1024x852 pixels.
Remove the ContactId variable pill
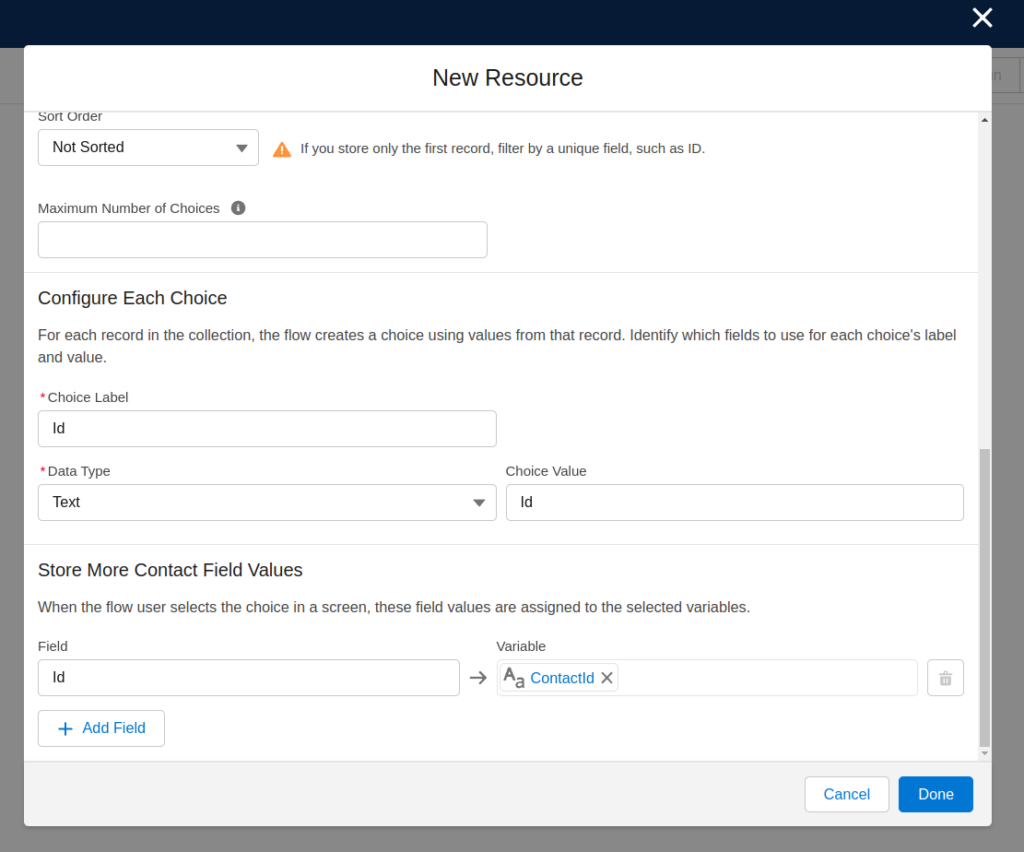tap(606, 678)
